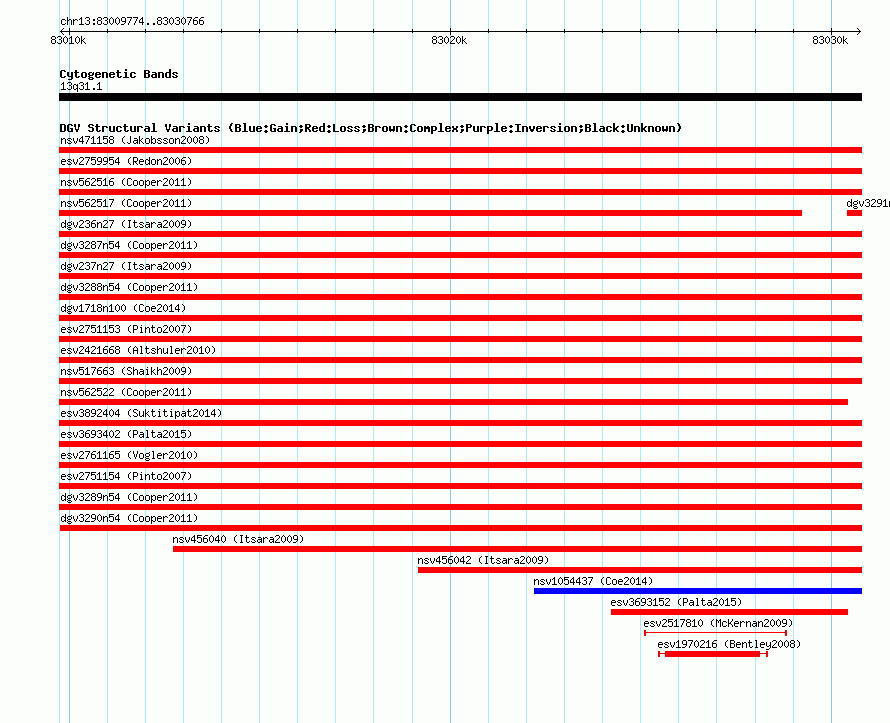Screen dimensions: 890x723
Task: Select the esv2759954 (Redon2006) variant label
Action: pyautogui.click(x=126, y=161)
